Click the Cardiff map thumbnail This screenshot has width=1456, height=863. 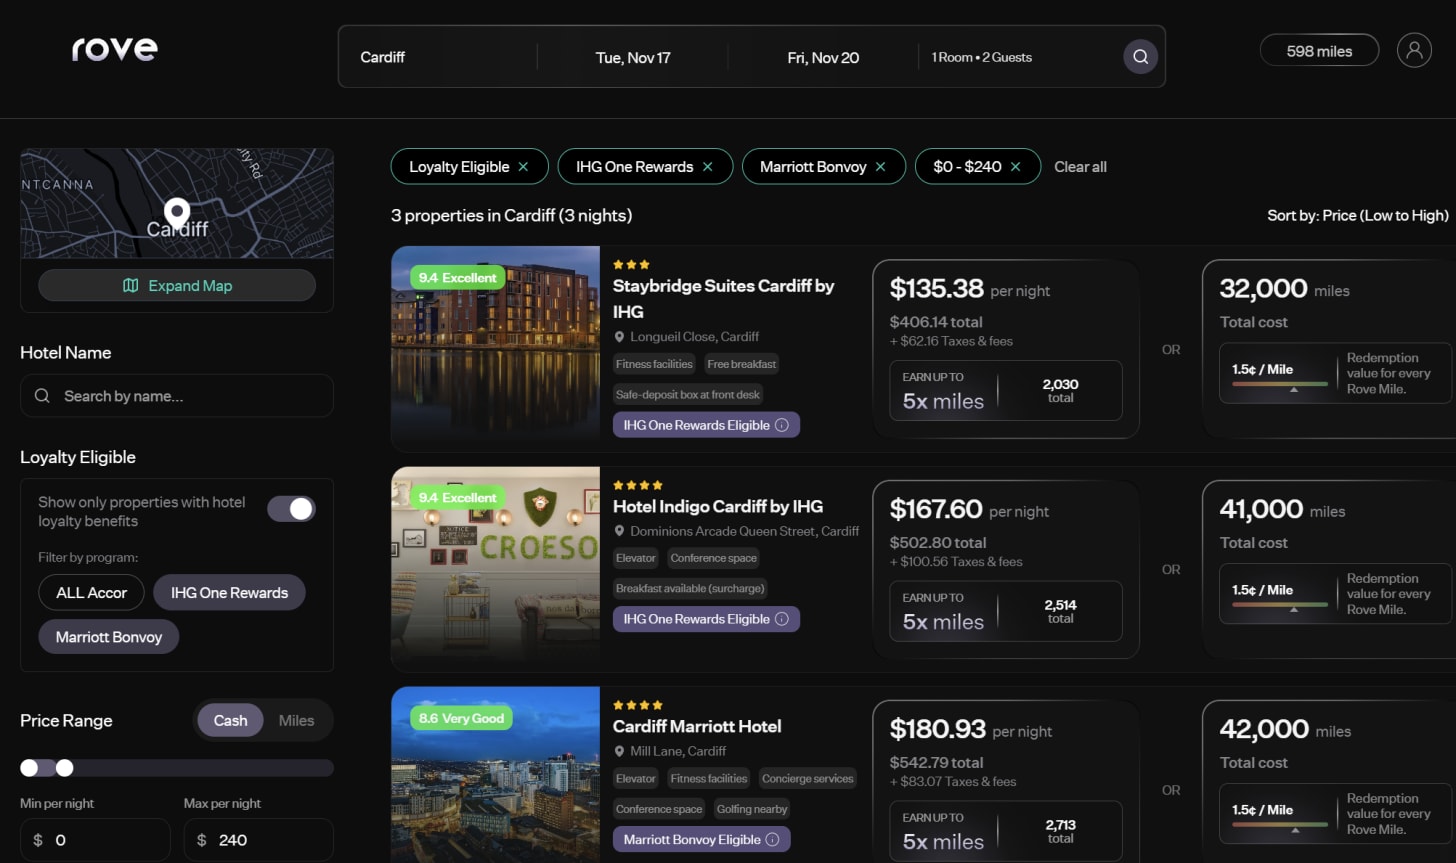177,204
